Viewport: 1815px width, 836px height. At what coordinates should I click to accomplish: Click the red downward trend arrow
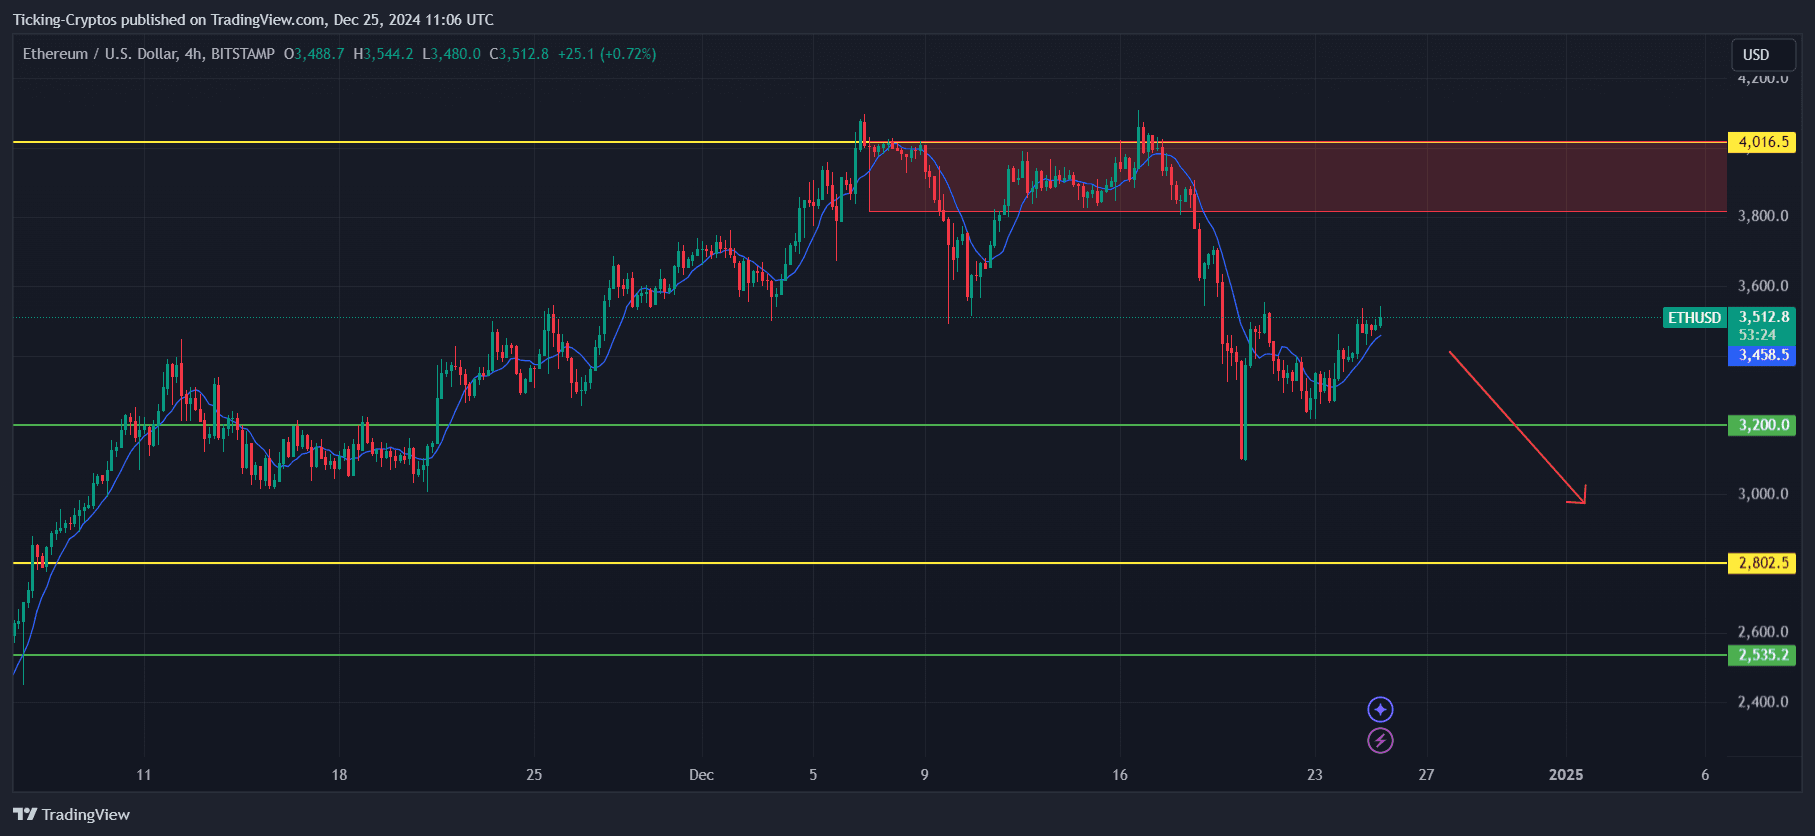tap(1517, 427)
